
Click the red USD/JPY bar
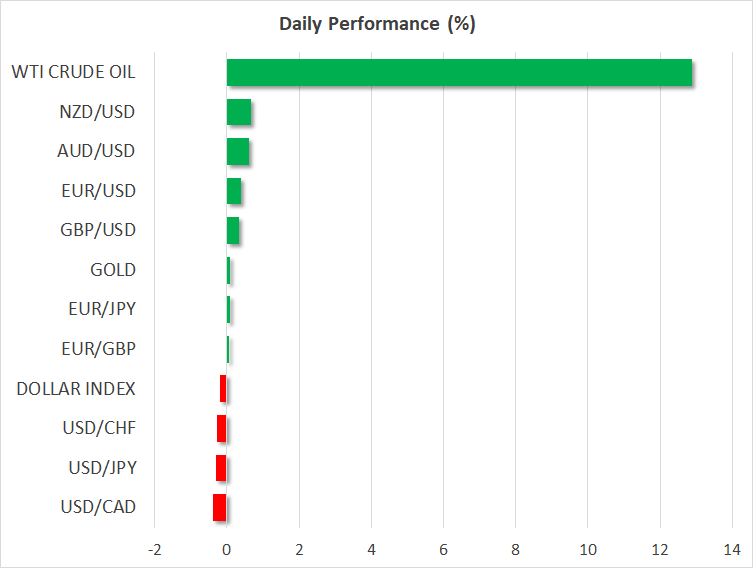point(221,468)
